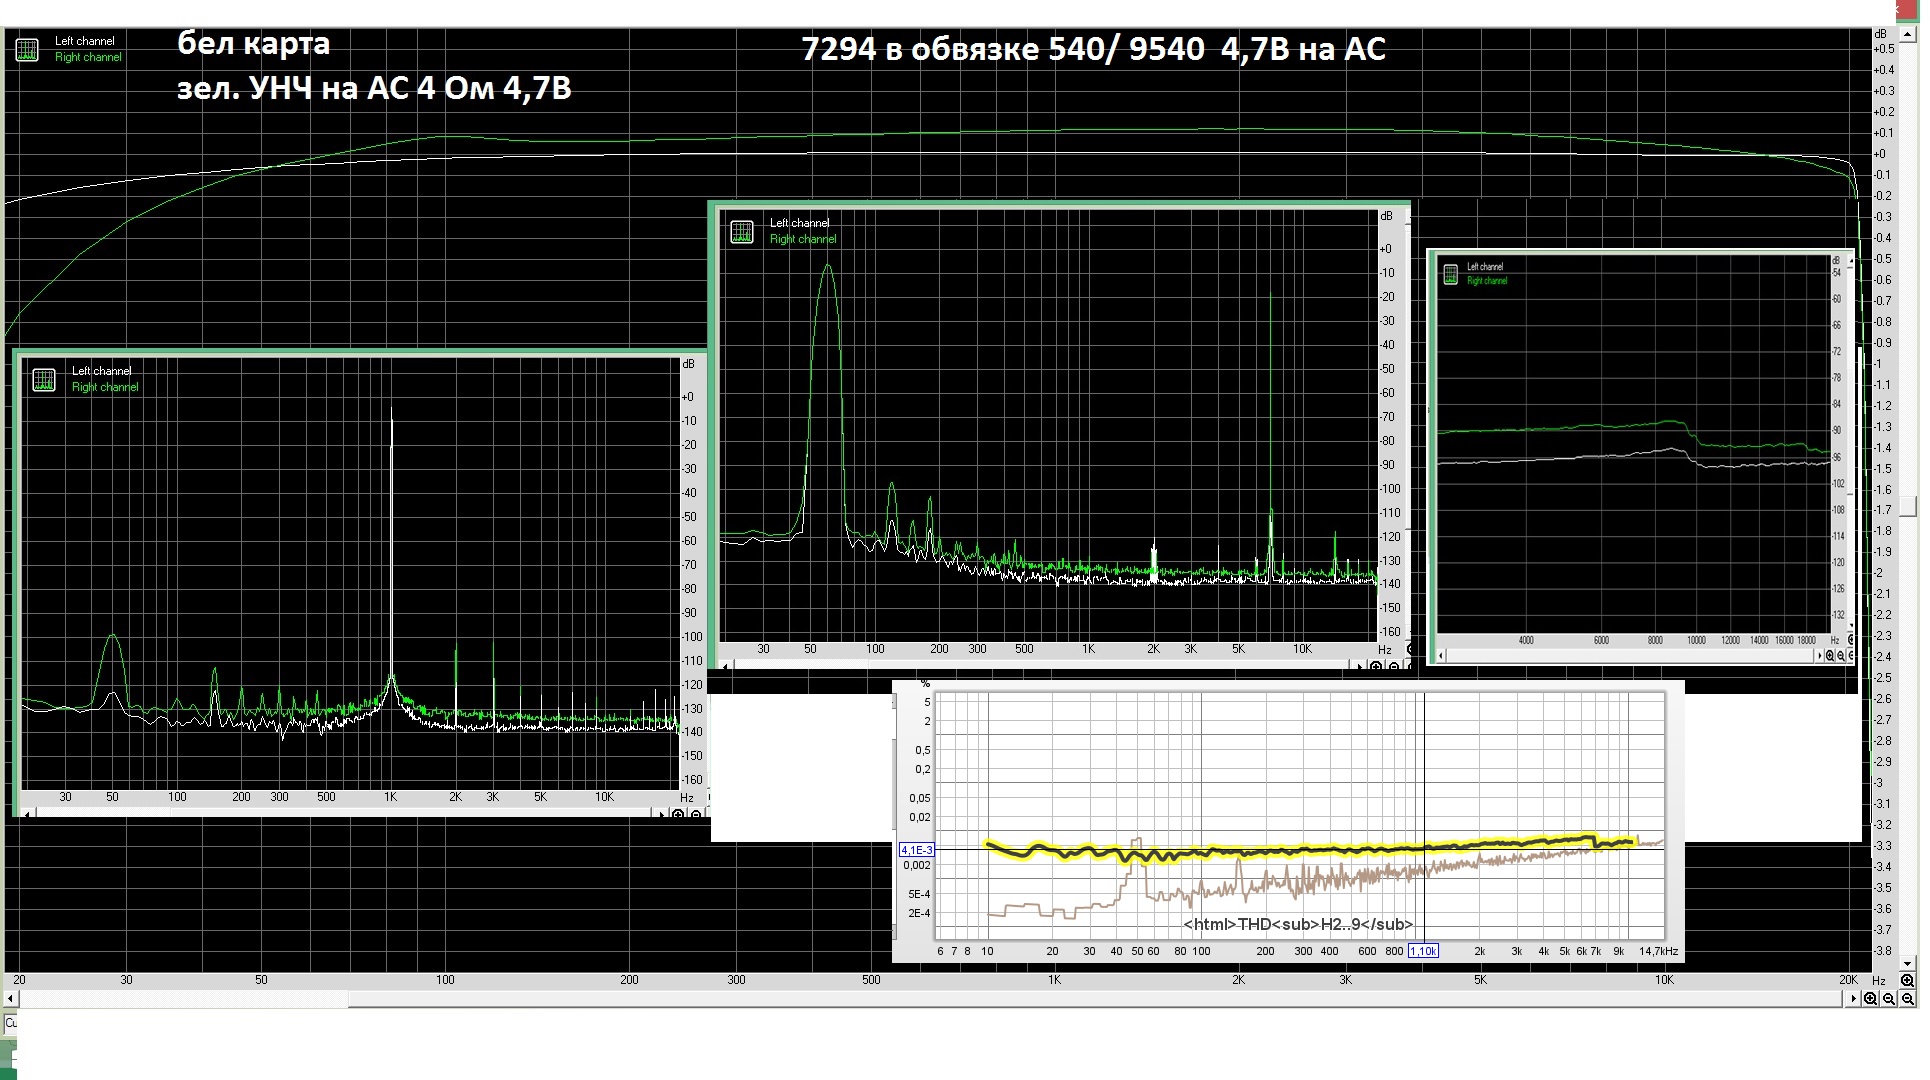Click grid icon in middle spectrum graph
Image resolution: width=1930 pixels, height=1080 pixels.
point(742,232)
